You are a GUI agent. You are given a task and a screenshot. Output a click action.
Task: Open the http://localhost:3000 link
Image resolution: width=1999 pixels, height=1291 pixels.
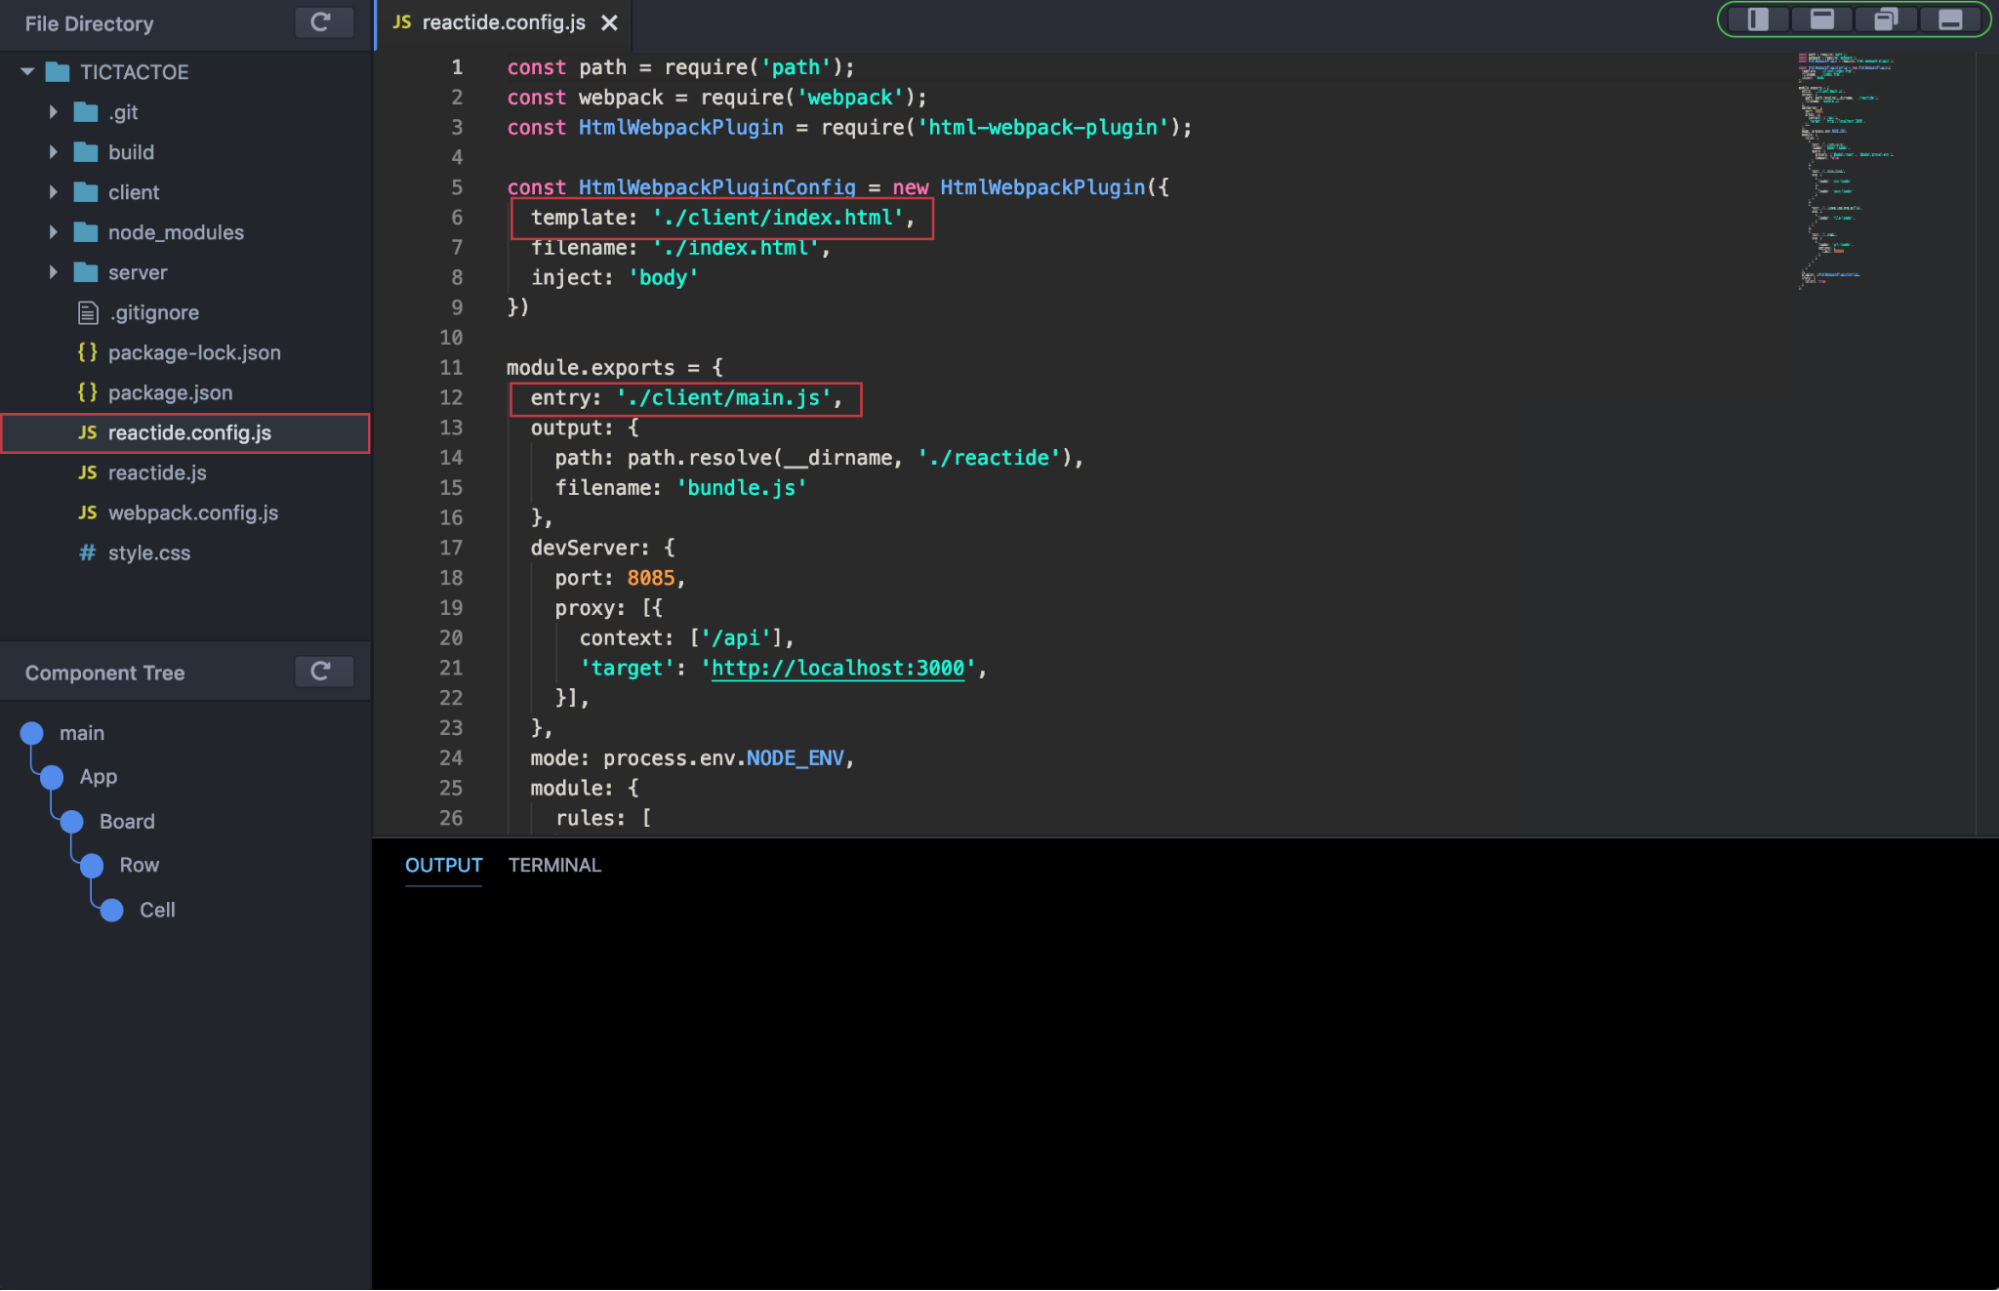coord(837,668)
